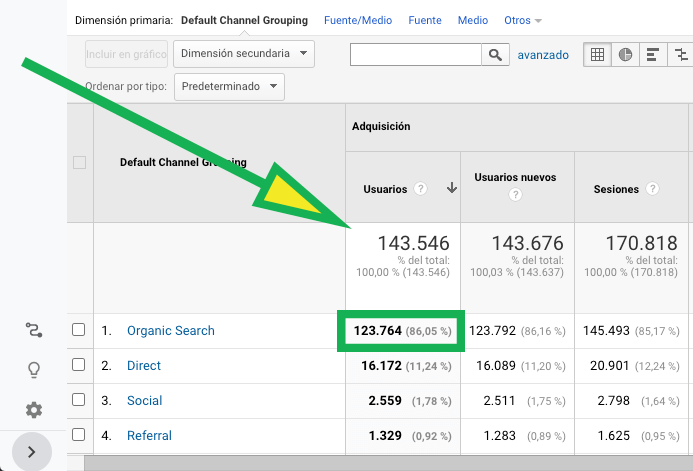Image resolution: width=693 pixels, height=471 pixels.
Task: Sort by Usuarios descending arrow
Action: pos(452,188)
